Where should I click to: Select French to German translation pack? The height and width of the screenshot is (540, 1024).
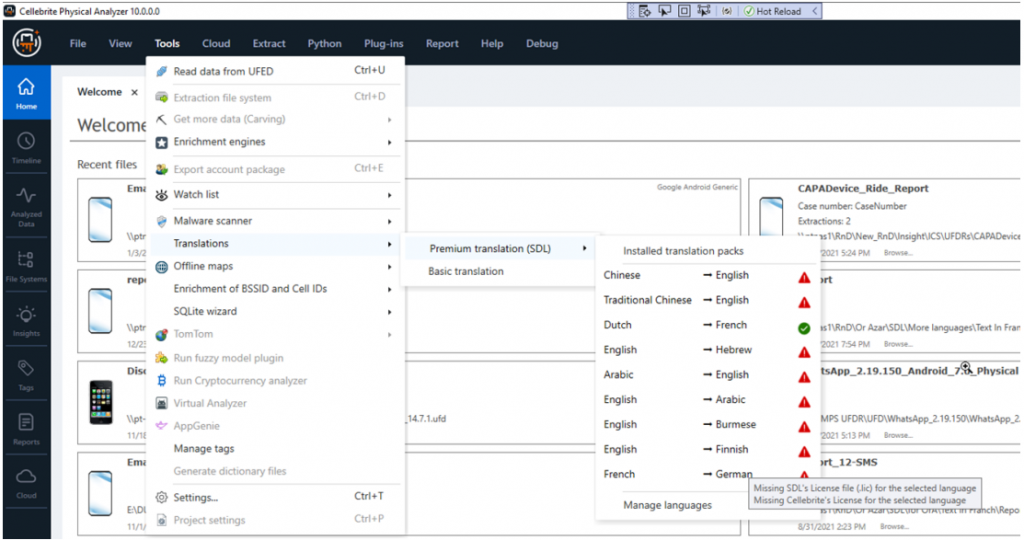click(x=708, y=474)
